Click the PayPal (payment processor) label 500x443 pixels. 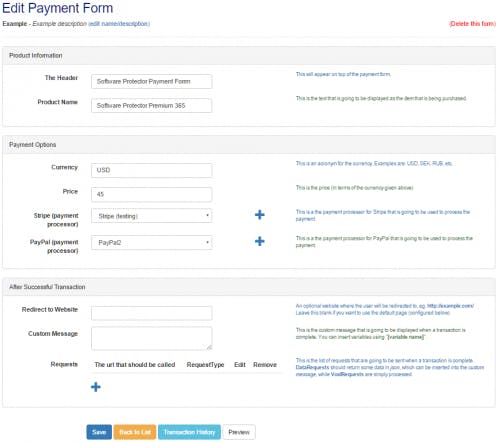[54, 246]
